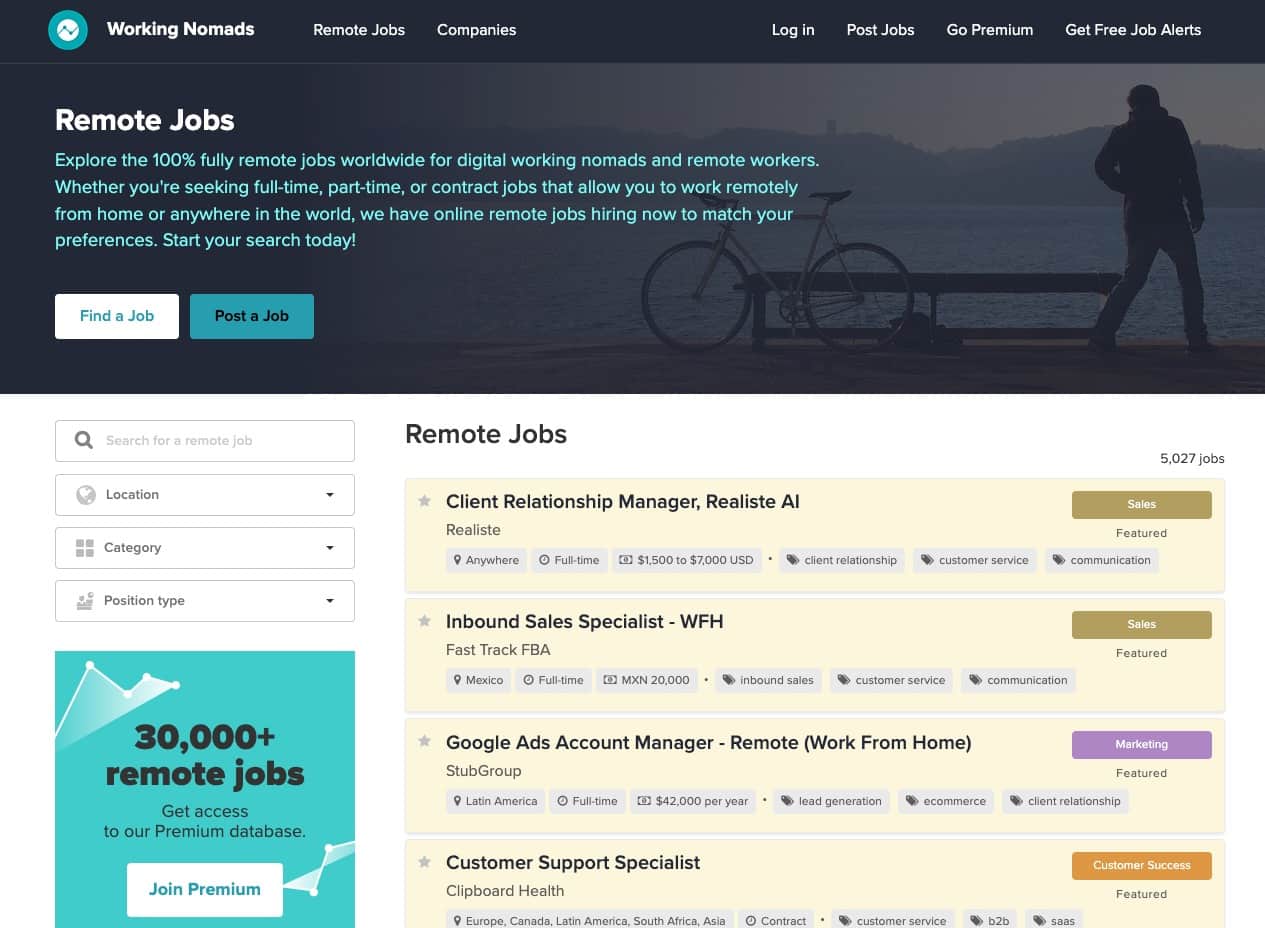This screenshot has width=1265, height=928.
Task: Click the 'client relationship' tag on Realiste job
Action: (x=841, y=560)
